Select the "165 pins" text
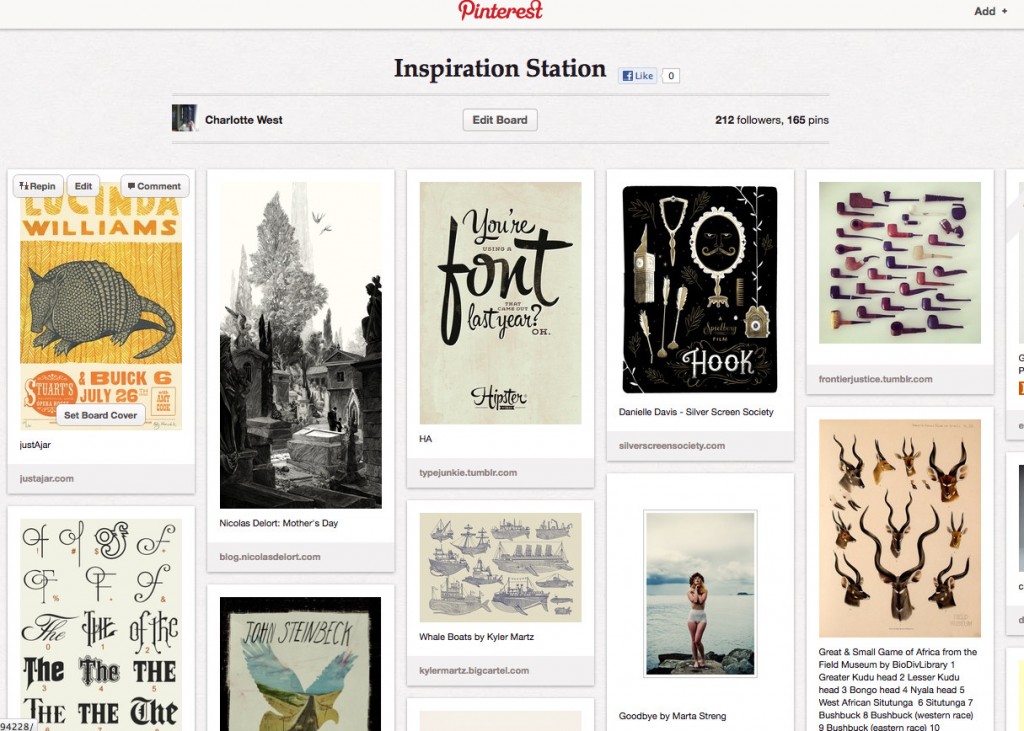The height and width of the screenshot is (731, 1024). (808, 120)
